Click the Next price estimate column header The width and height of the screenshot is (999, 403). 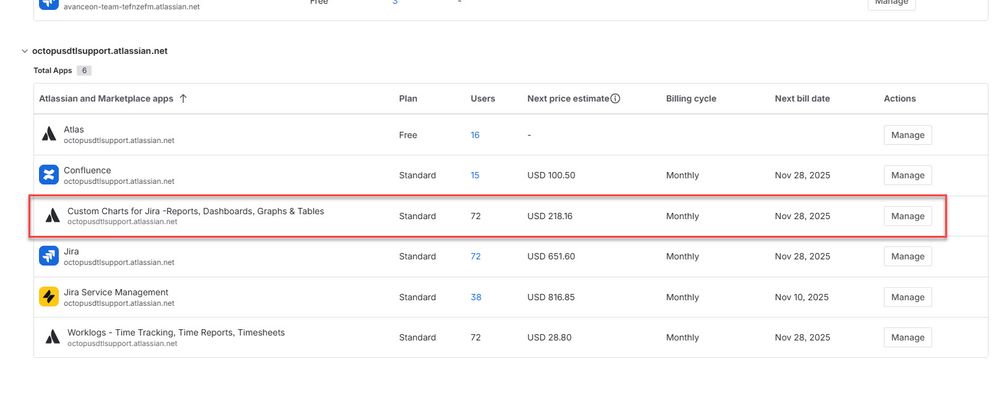coord(568,99)
